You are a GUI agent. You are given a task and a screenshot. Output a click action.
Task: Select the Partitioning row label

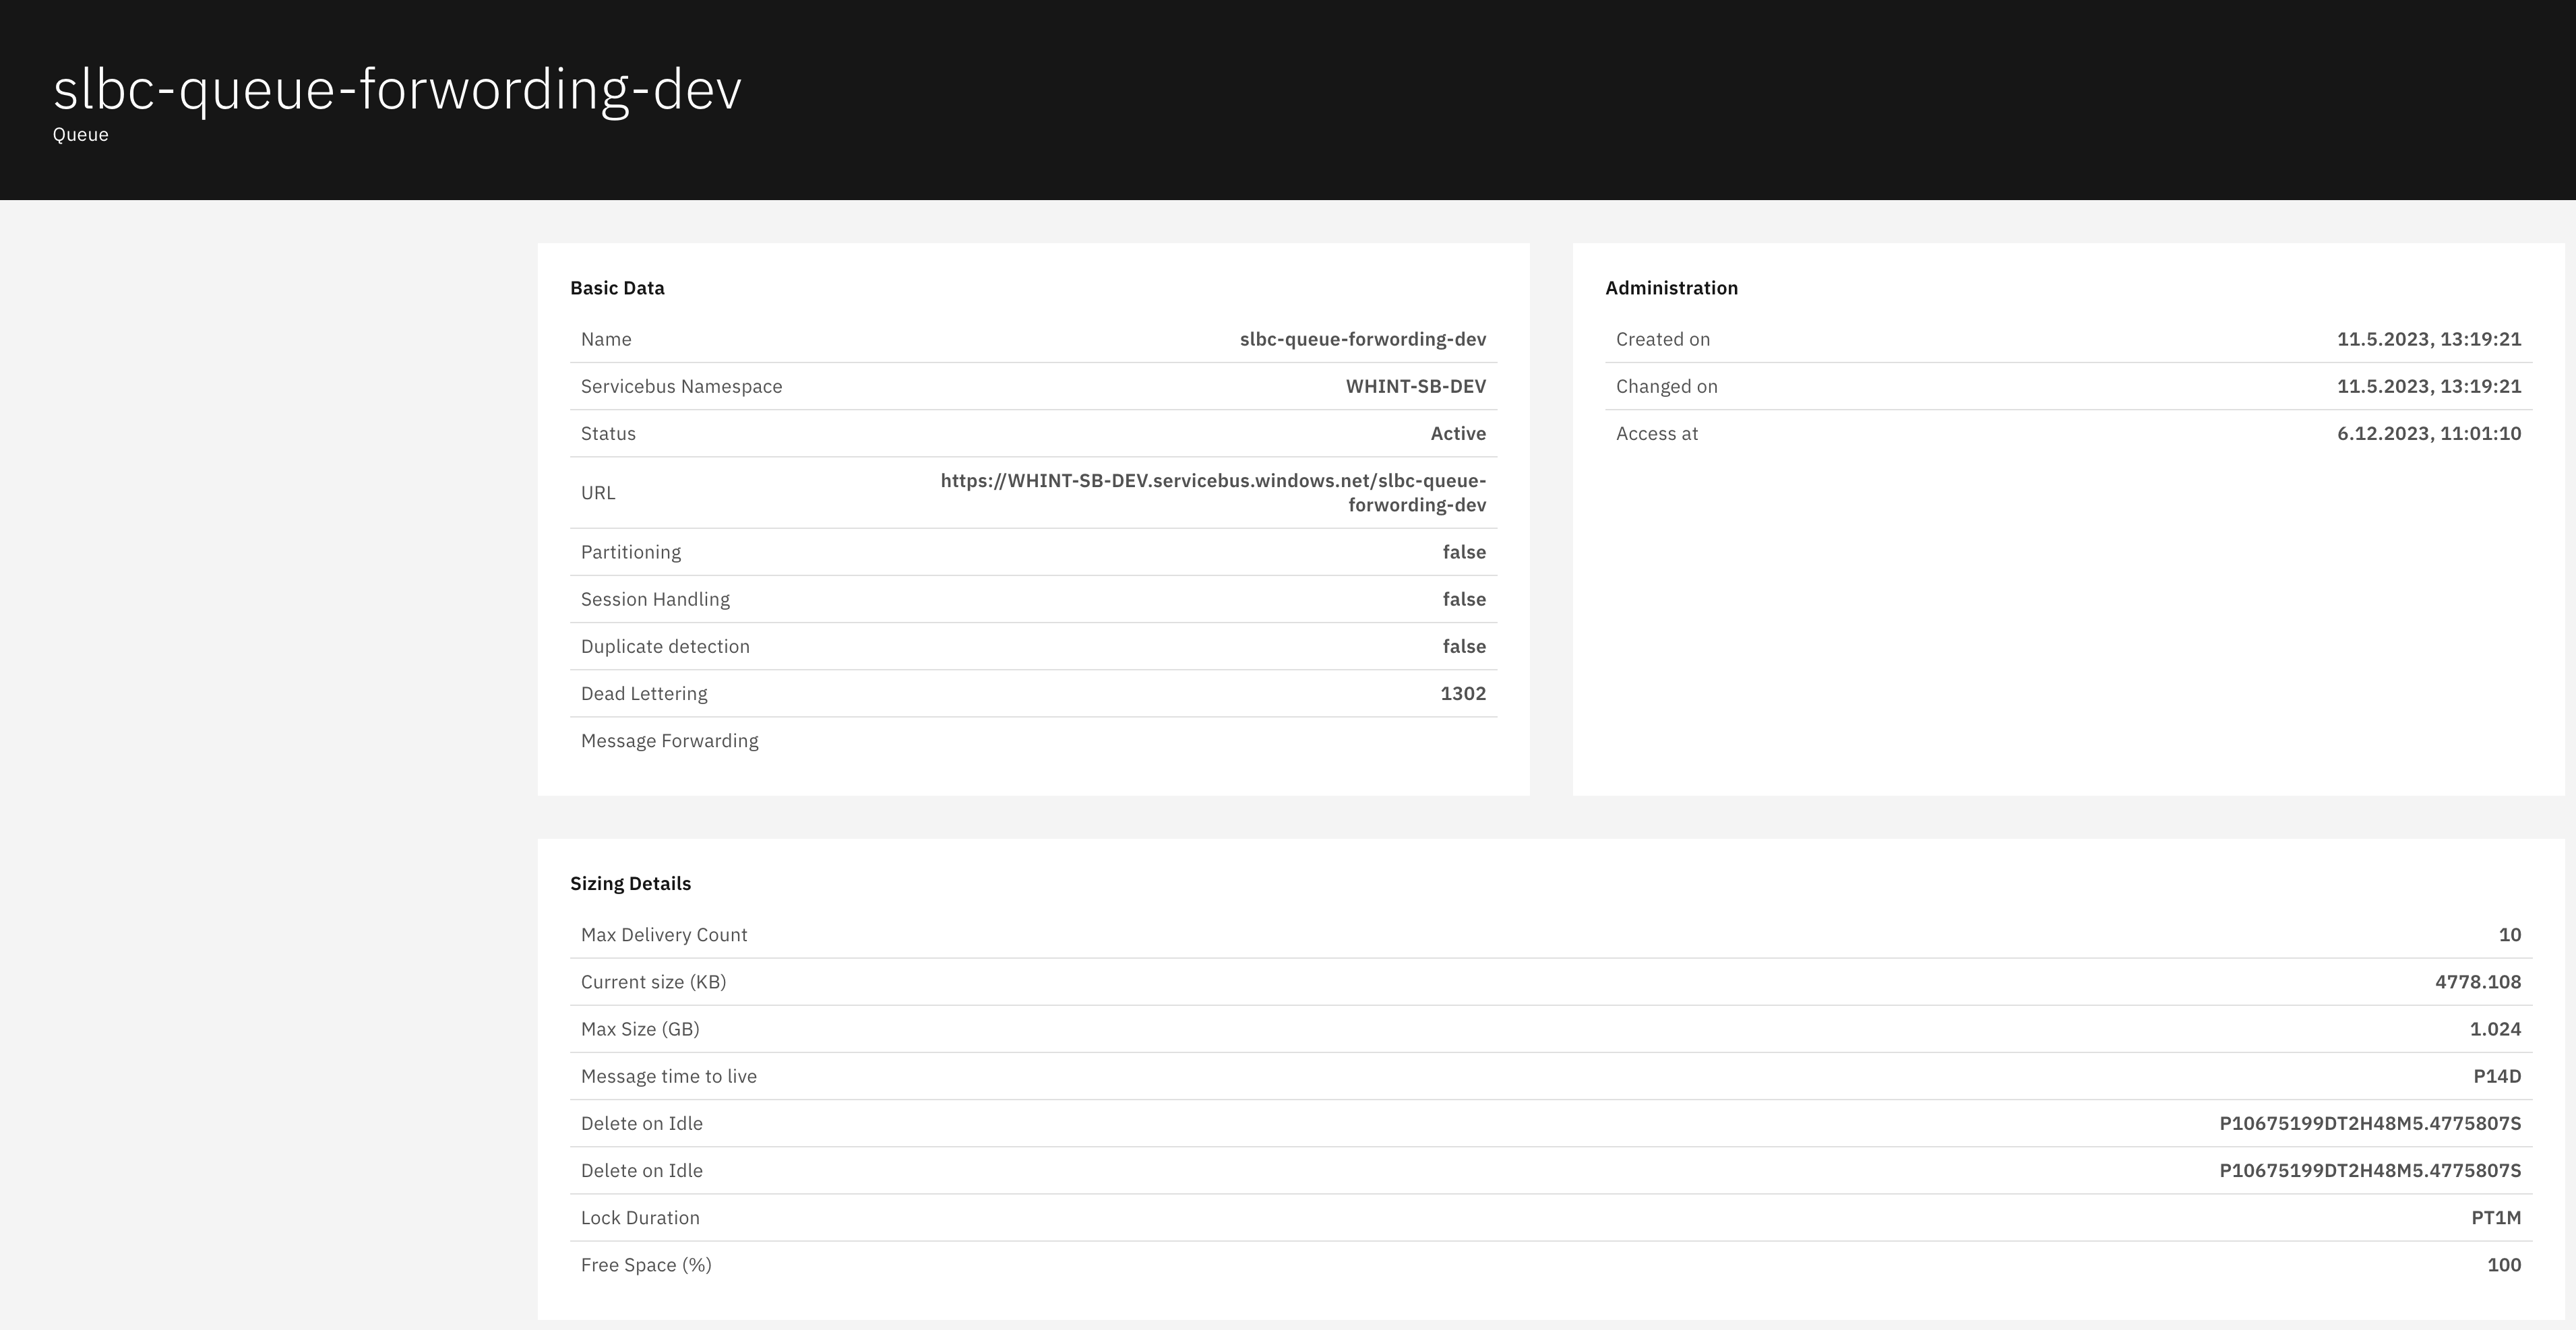pos(630,552)
